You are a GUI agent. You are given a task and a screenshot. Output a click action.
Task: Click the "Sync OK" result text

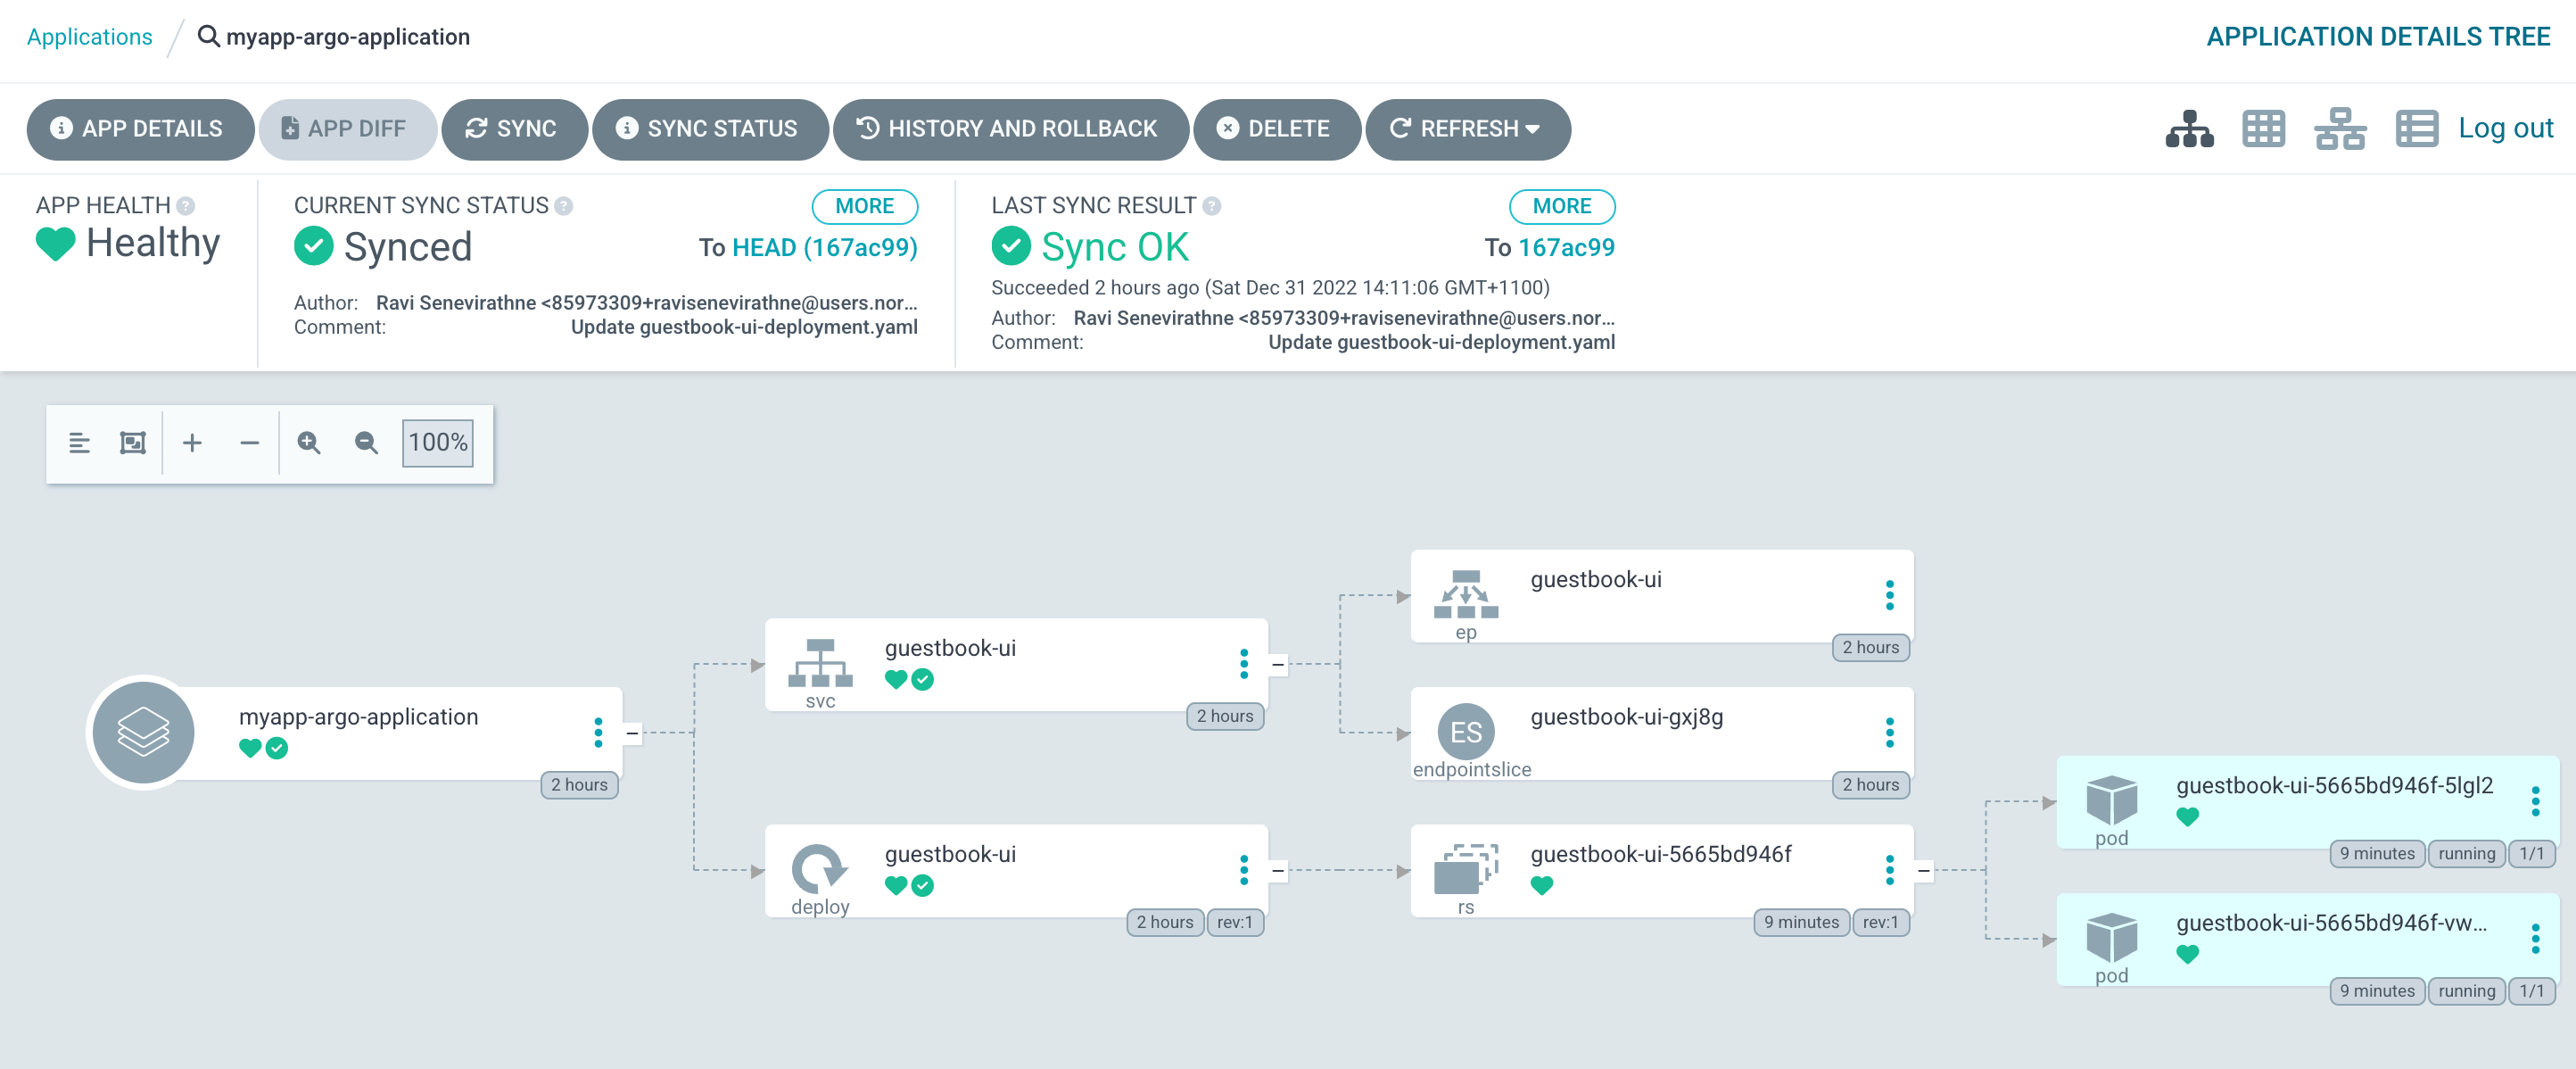pyautogui.click(x=1114, y=247)
